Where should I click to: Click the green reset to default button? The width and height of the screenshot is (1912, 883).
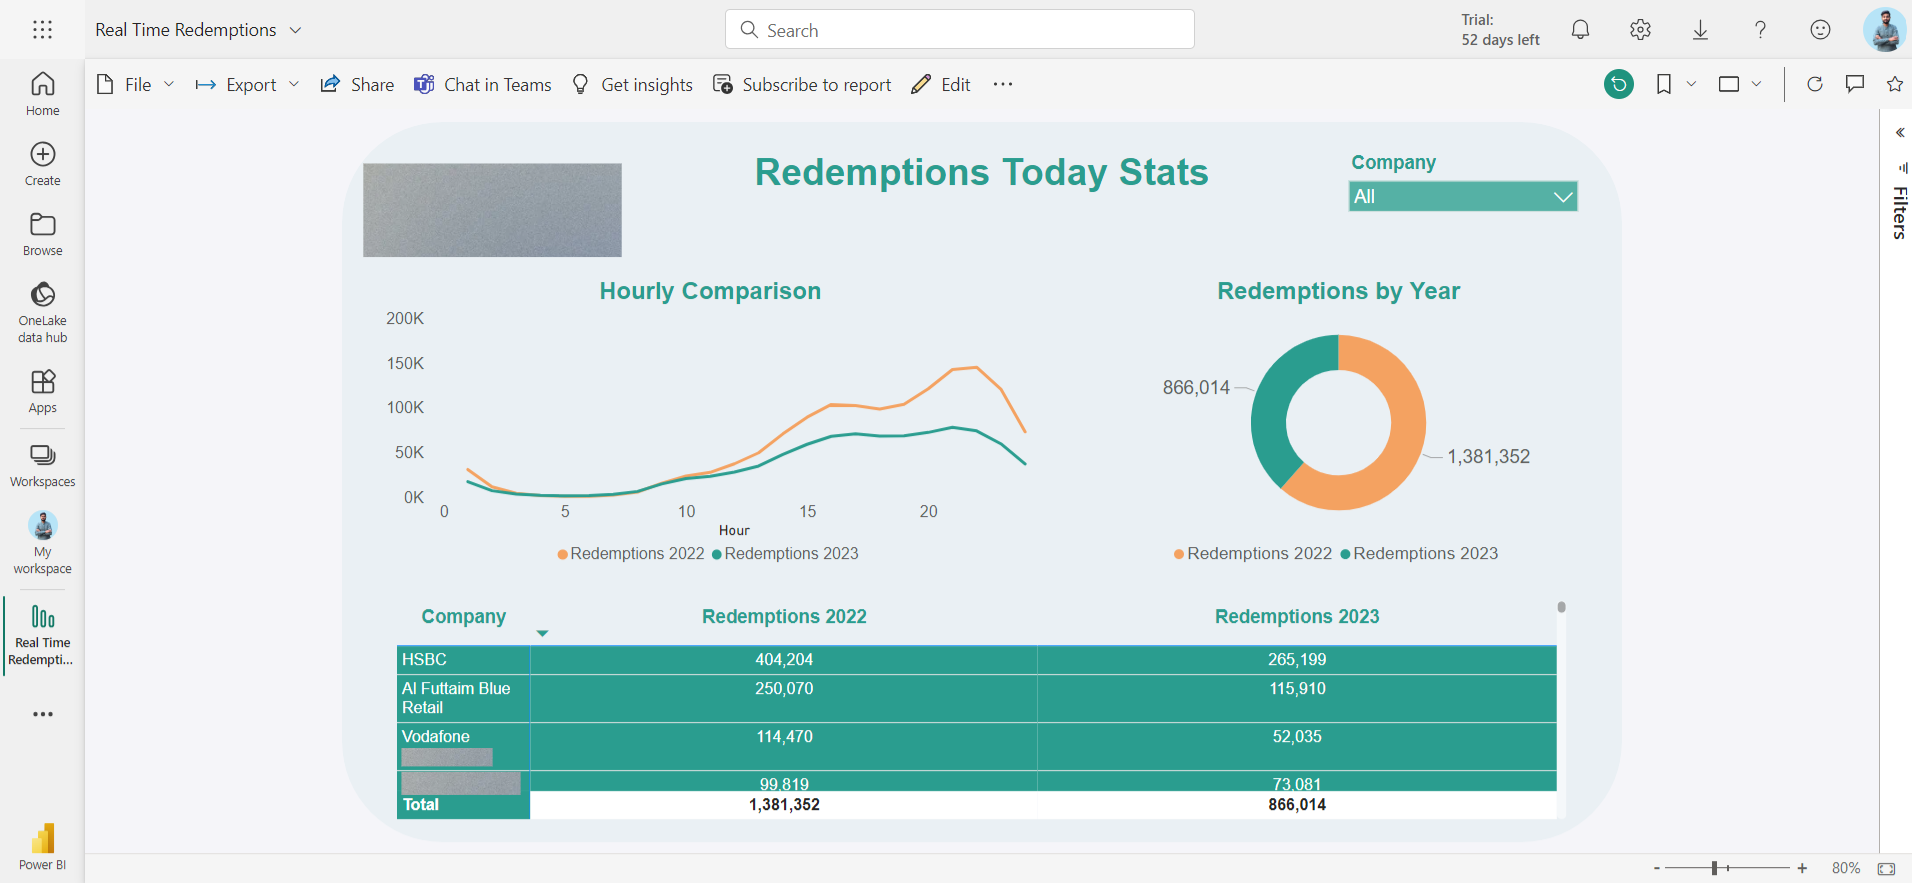(x=1619, y=84)
